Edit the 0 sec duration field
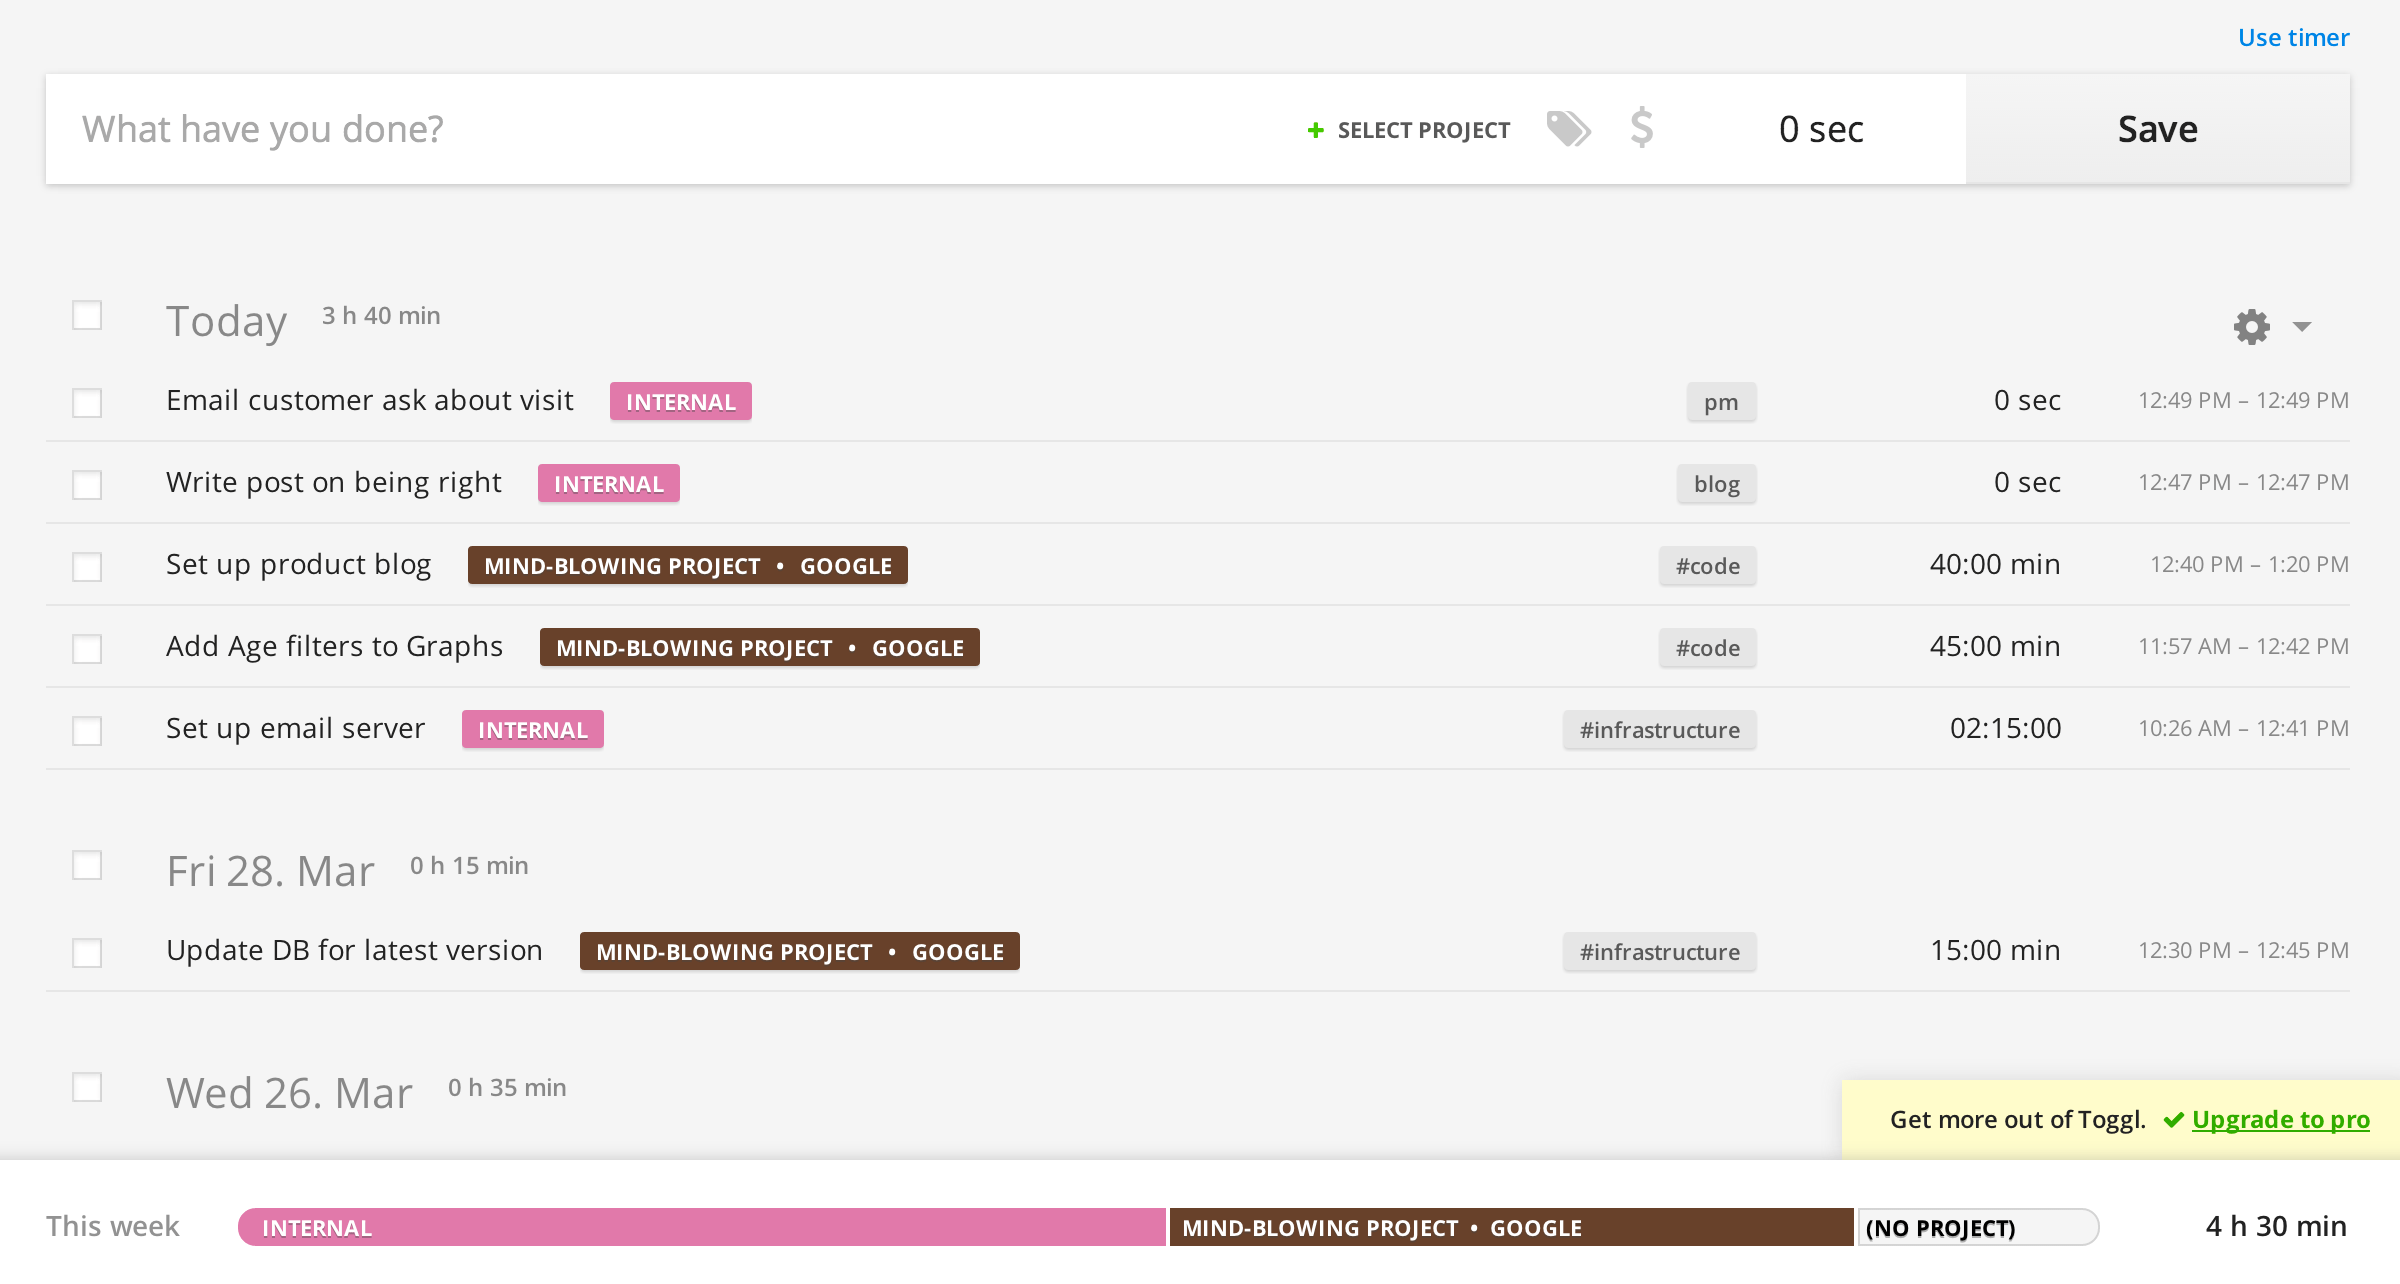The image size is (2400, 1284). tap(1821, 129)
